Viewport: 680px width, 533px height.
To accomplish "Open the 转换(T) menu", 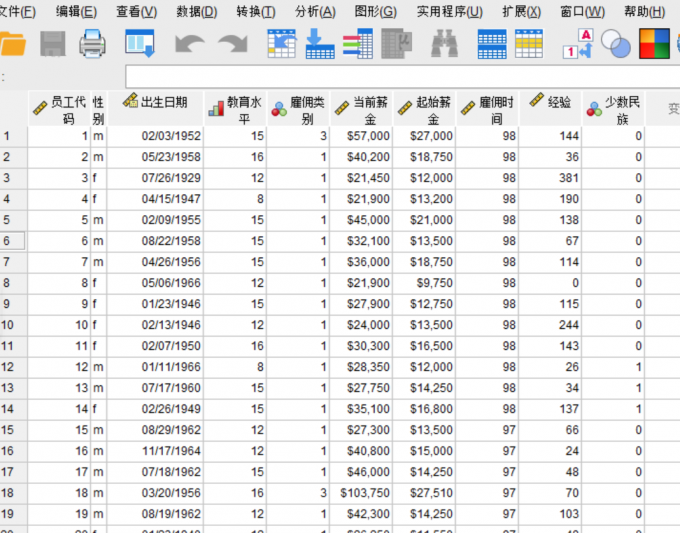I will (256, 12).
